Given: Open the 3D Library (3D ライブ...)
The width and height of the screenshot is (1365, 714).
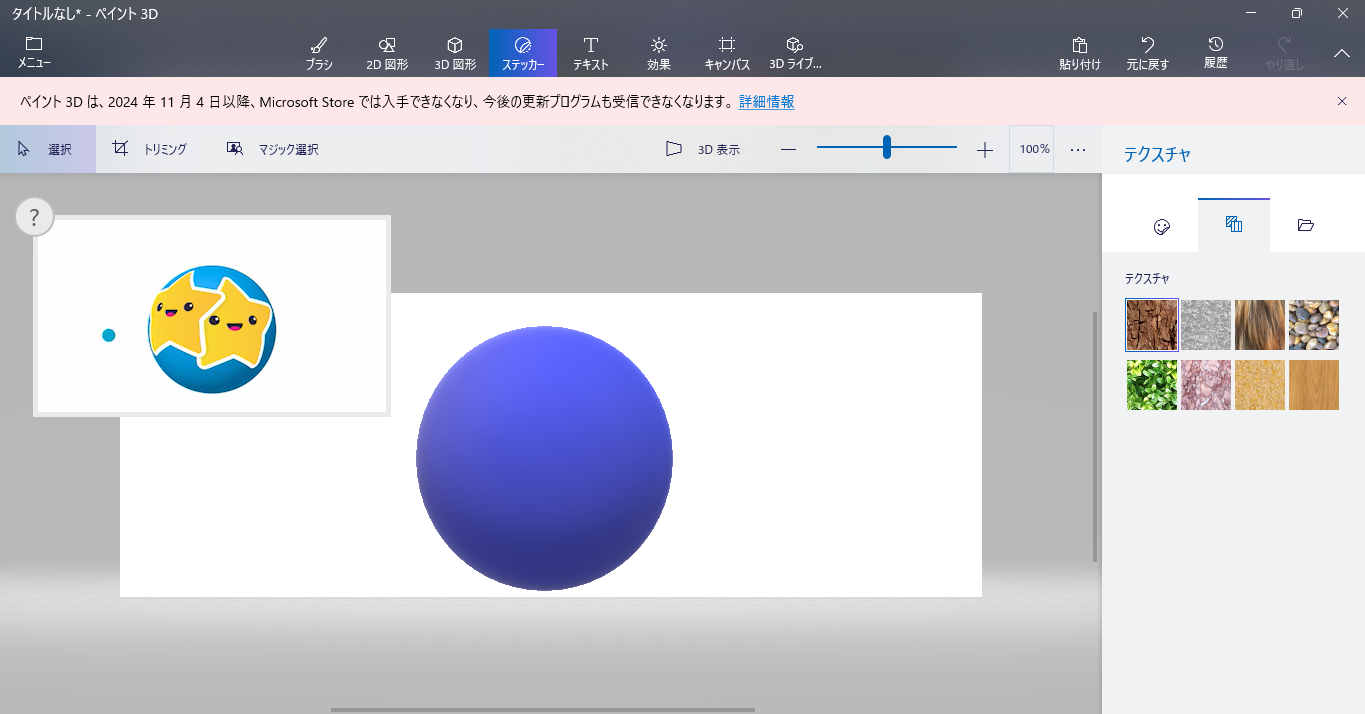Looking at the screenshot, I should click(x=795, y=53).
